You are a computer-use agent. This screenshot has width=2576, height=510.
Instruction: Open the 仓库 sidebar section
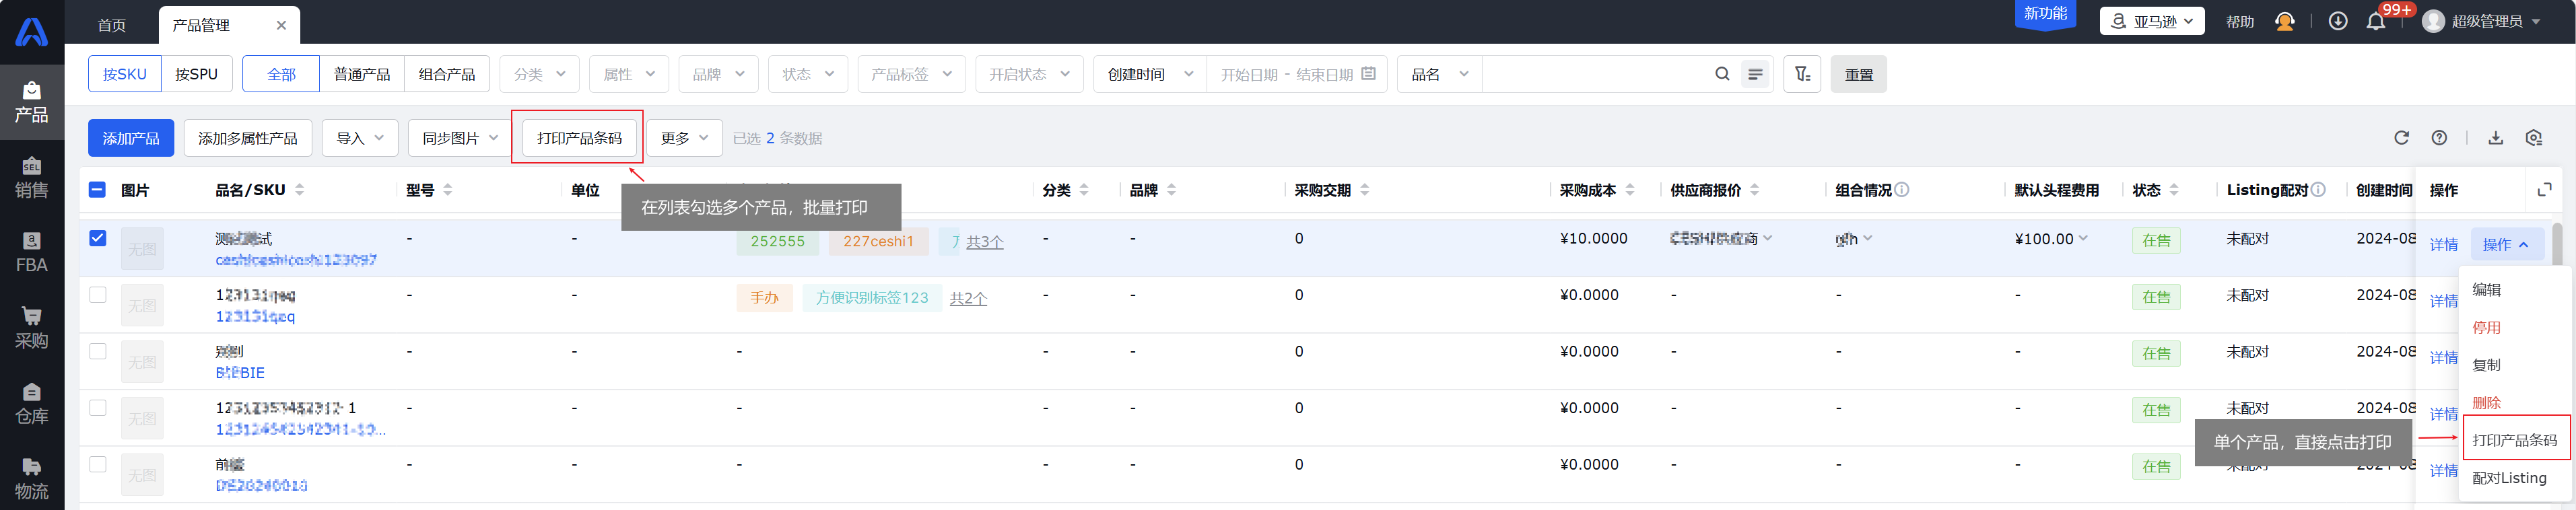(x=31, y=403)
